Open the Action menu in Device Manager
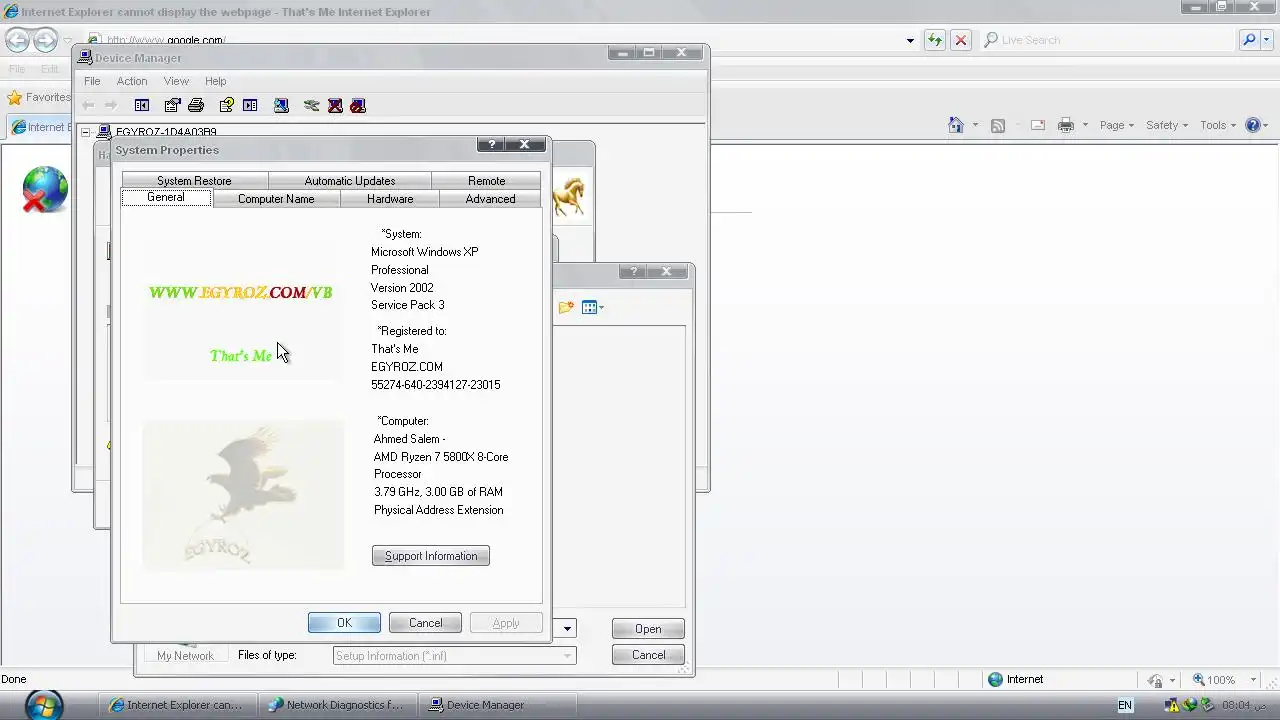Viewport: 1280px width, 720px height. tap(132, 81)
